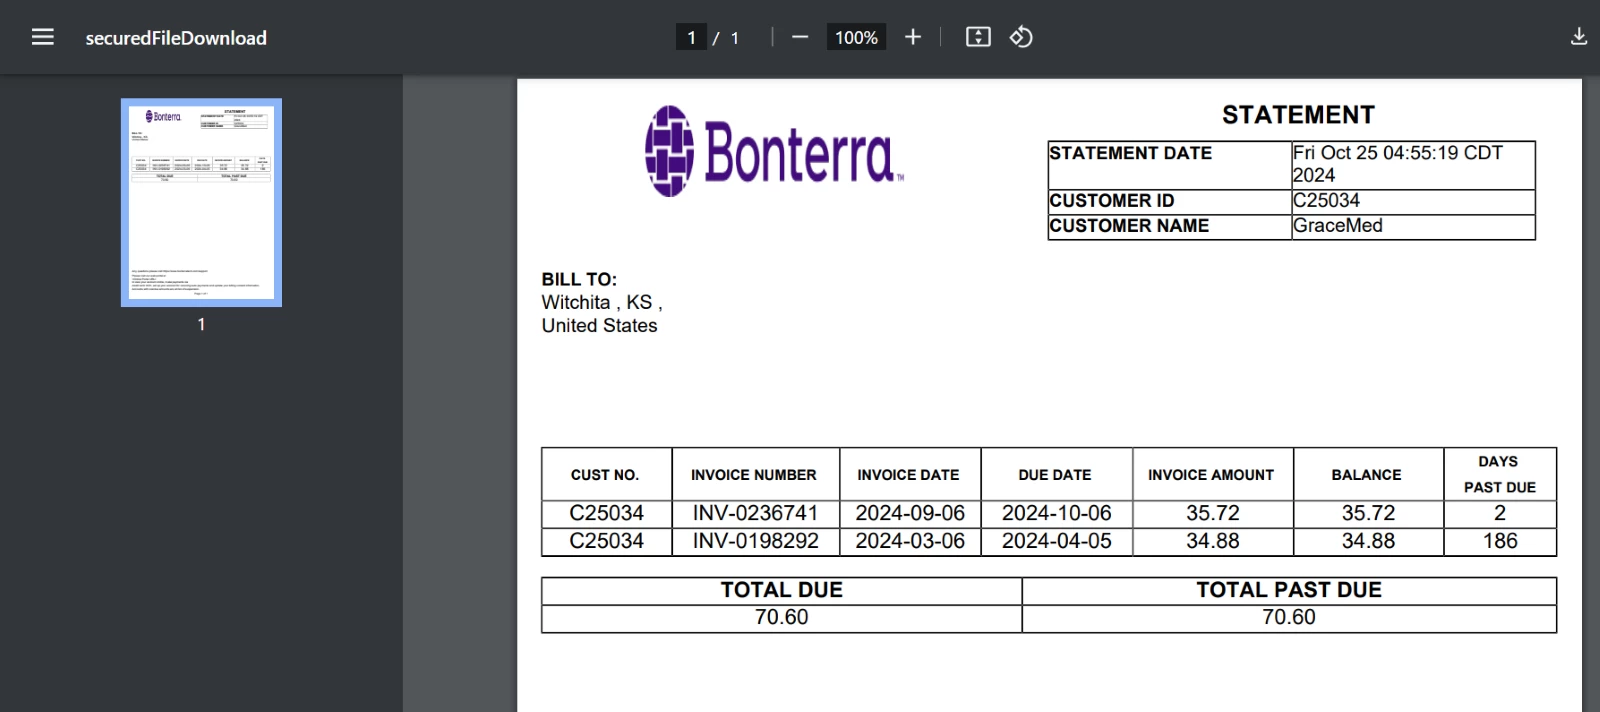Click the 70.60 value under TOTAL PAST DUE
1600x712 pixels.
click(1289, 617)
